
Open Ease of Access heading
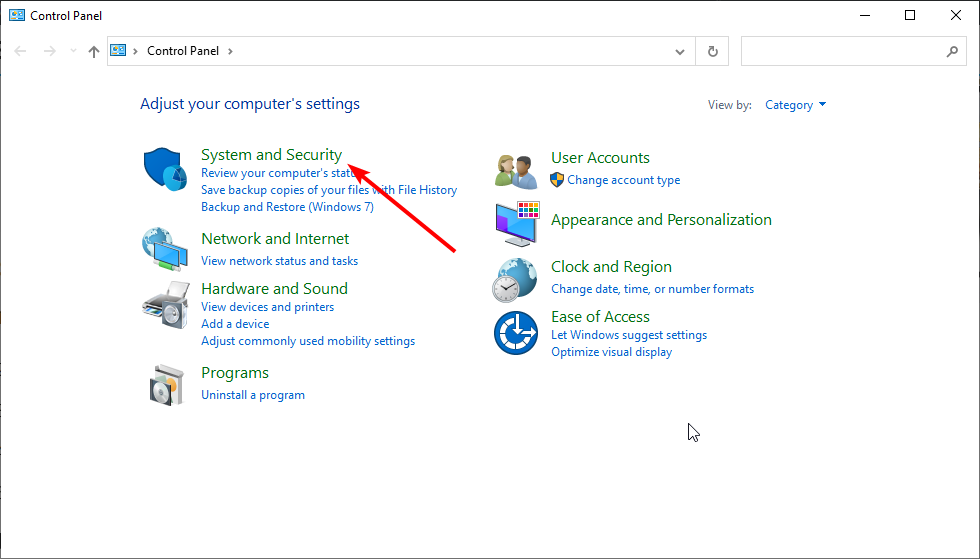click(x=601, y=317)
